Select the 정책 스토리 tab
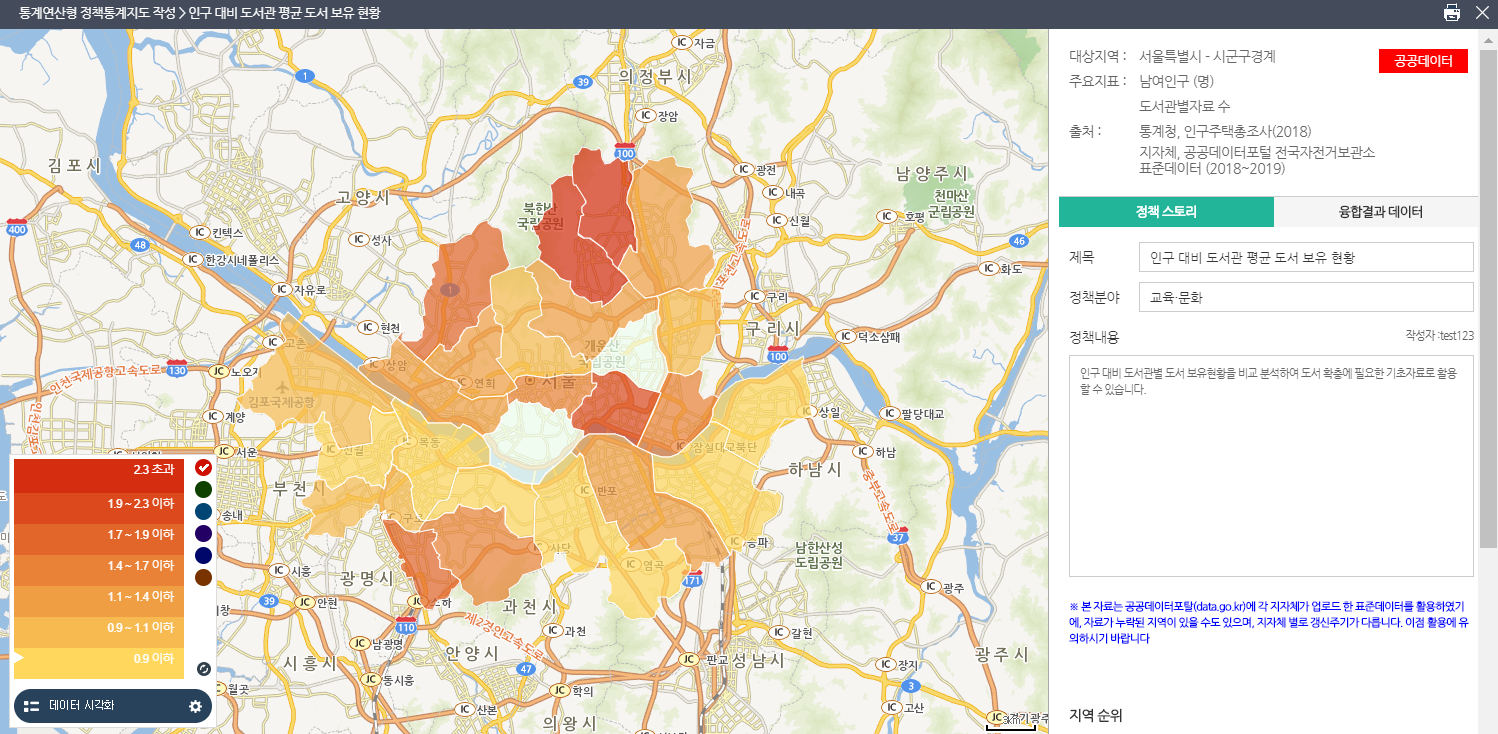Image resolution: width=1498 pixels, height=734 pixels. click(x=1166, y=212)
